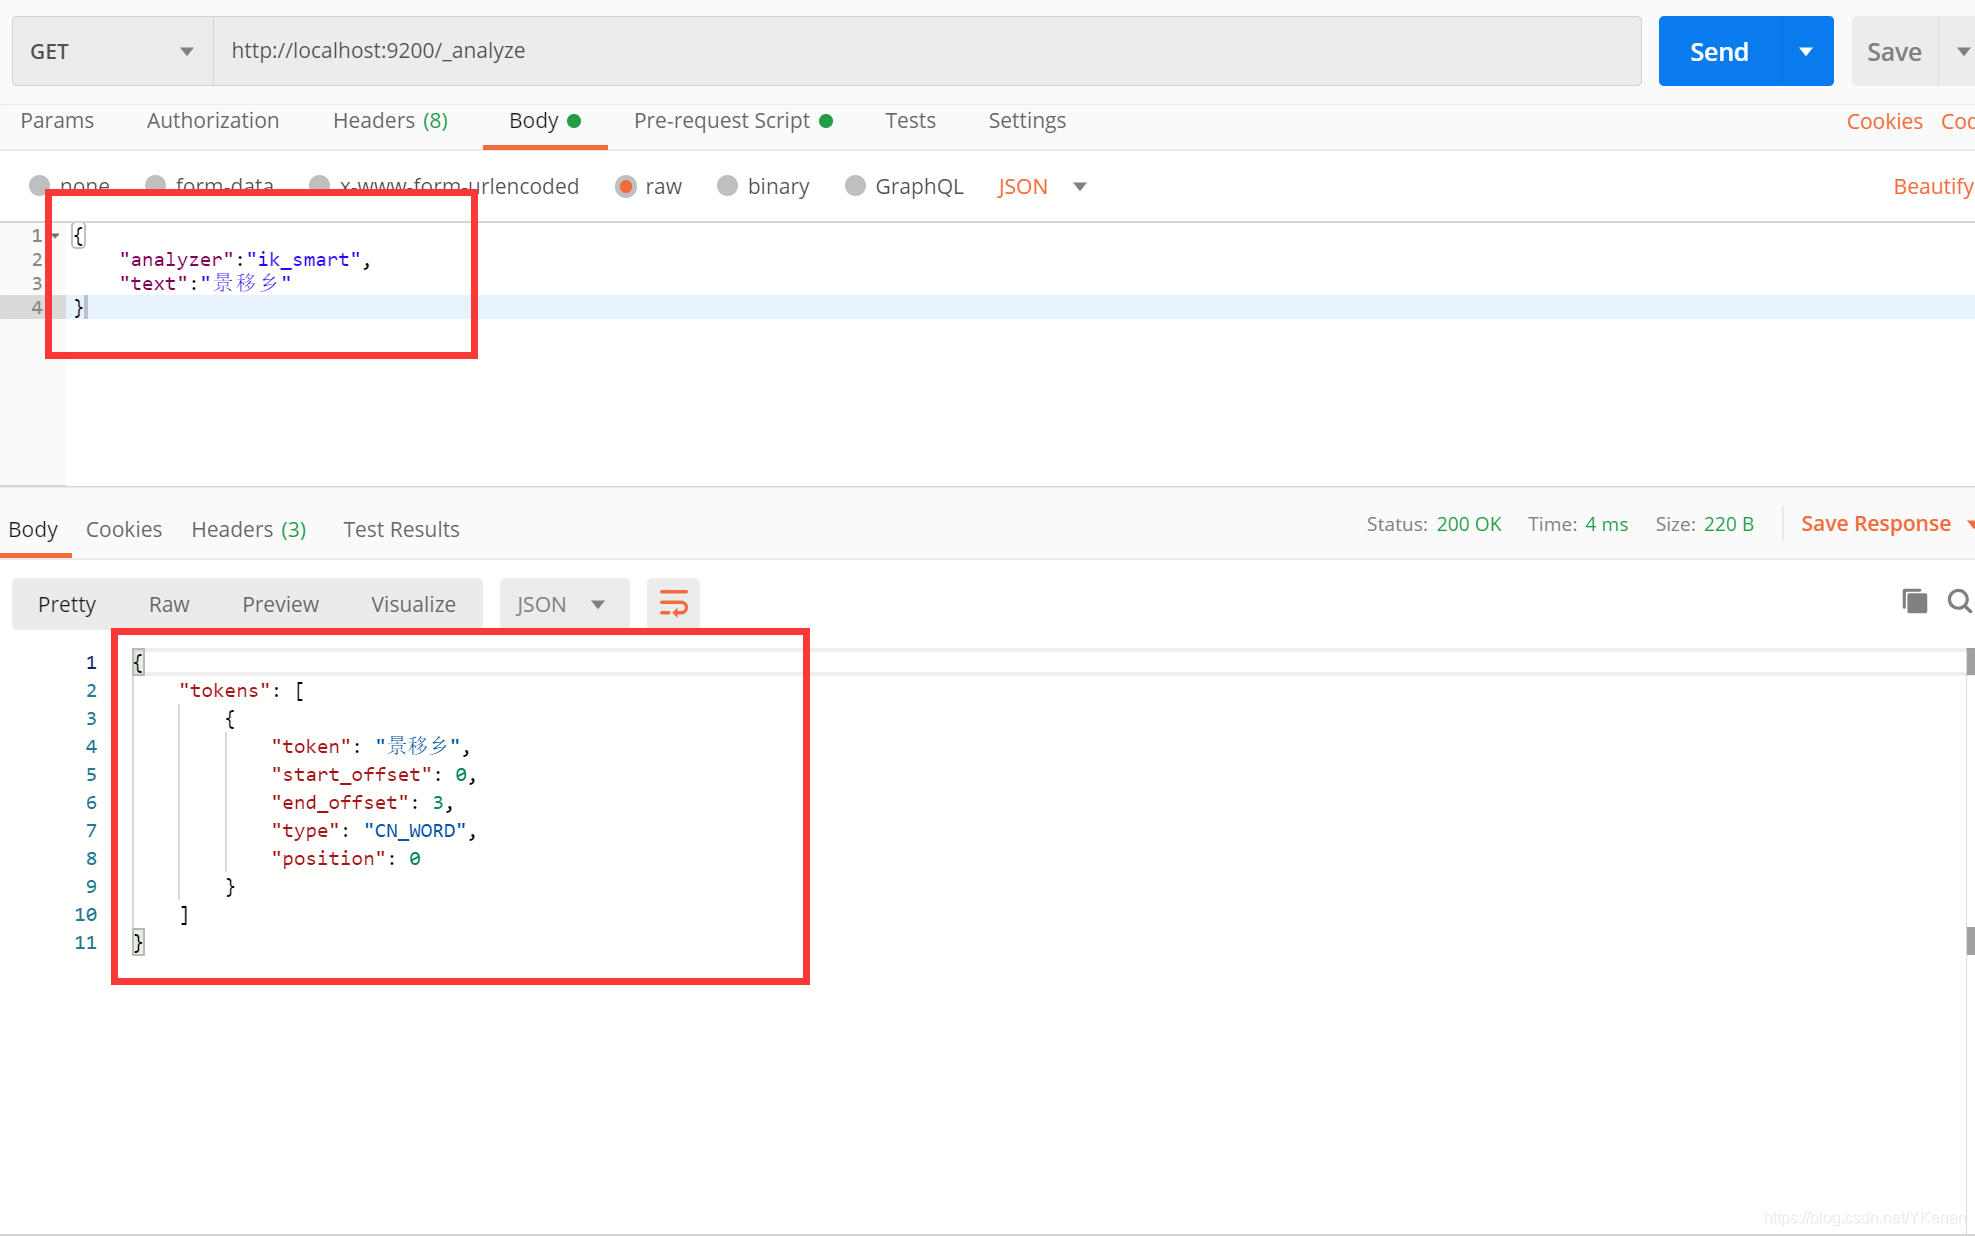
Task: Collapse the JSON body at line 1
Action: [x=55, y=236]
